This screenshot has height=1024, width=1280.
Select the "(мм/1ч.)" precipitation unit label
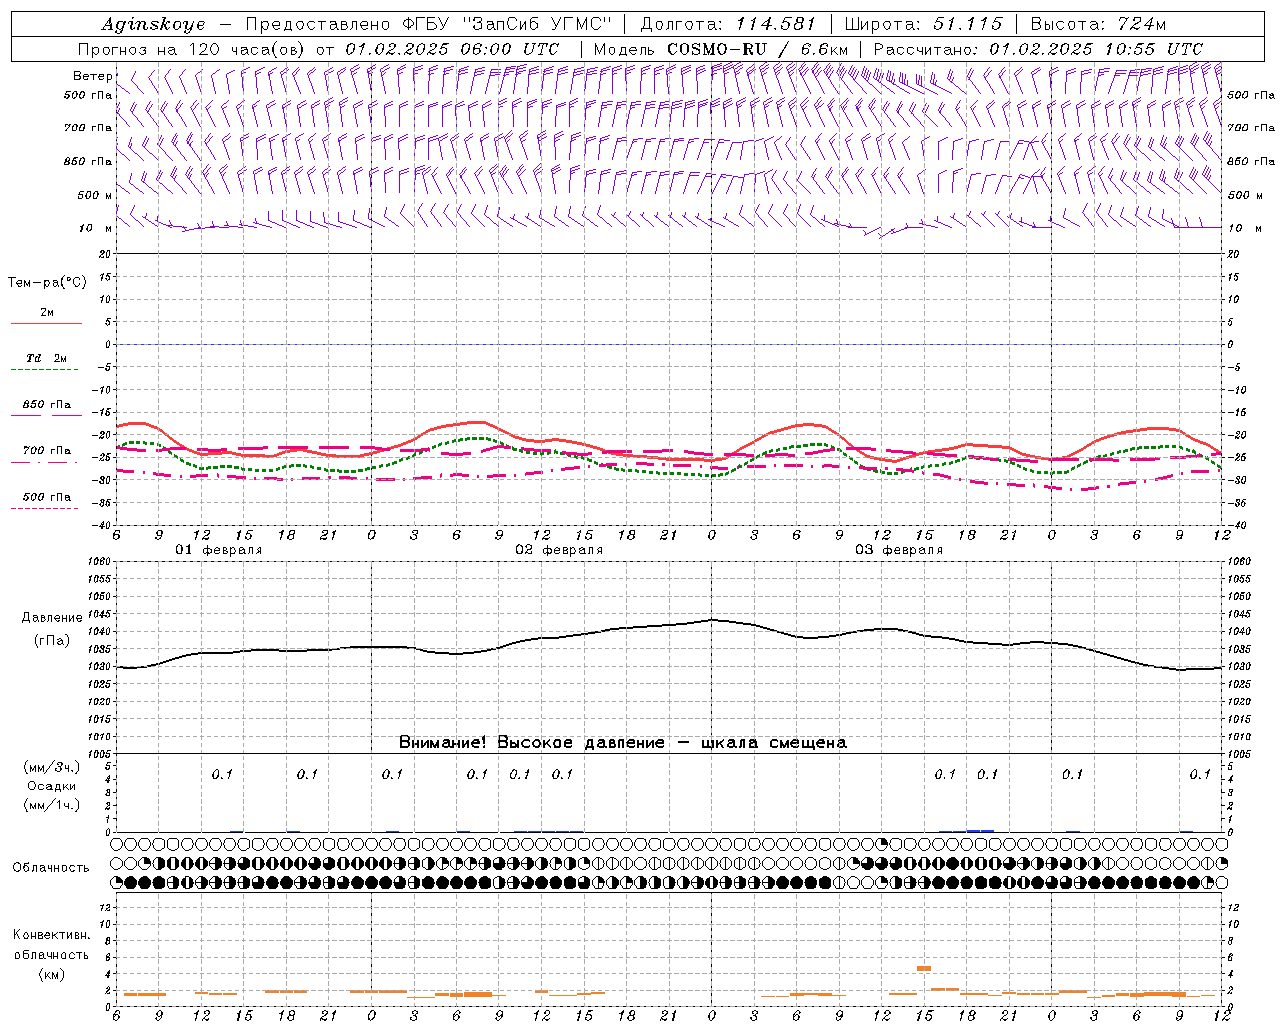coord(52,805)
